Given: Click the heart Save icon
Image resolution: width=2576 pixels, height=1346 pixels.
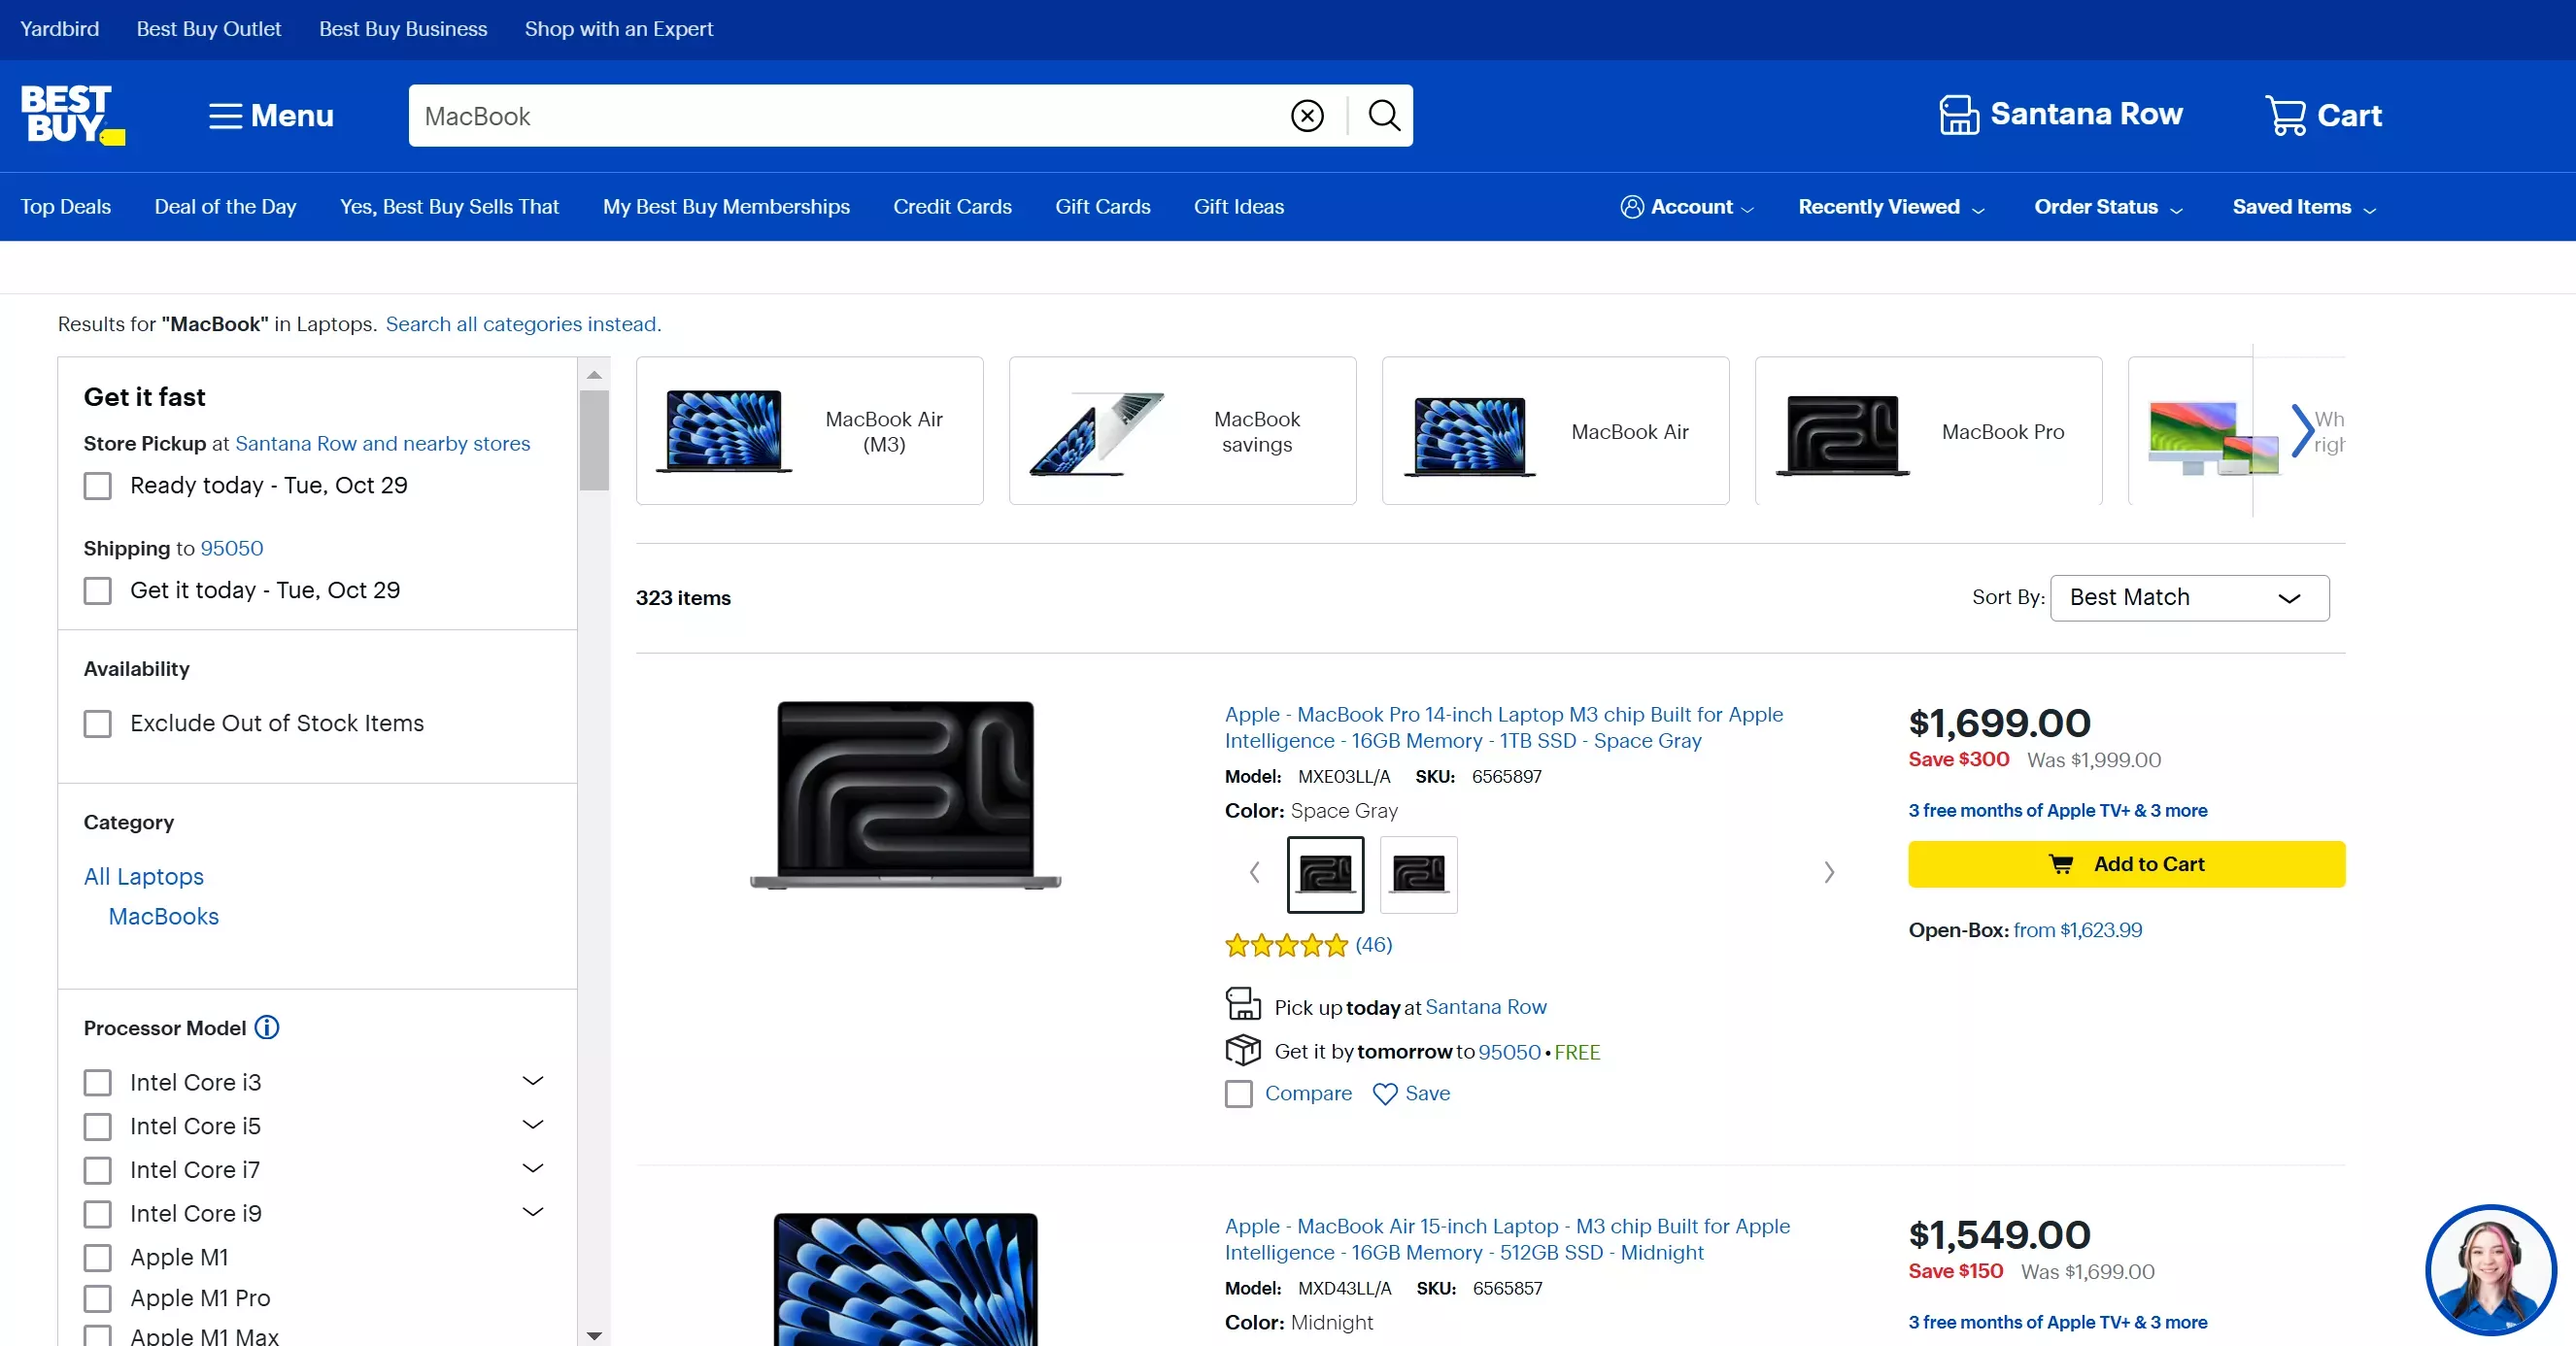Looking at the screenshot, I should 1385,1094.
